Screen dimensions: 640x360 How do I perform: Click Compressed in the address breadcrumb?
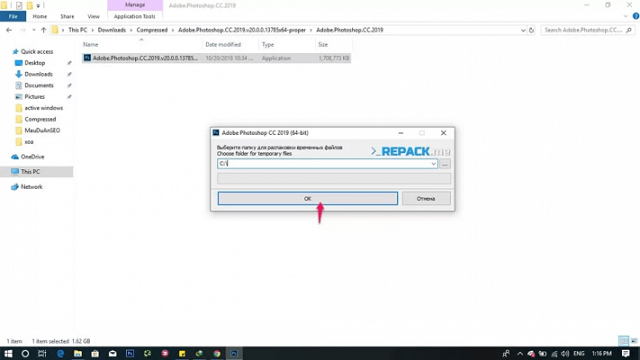point(152,30)
